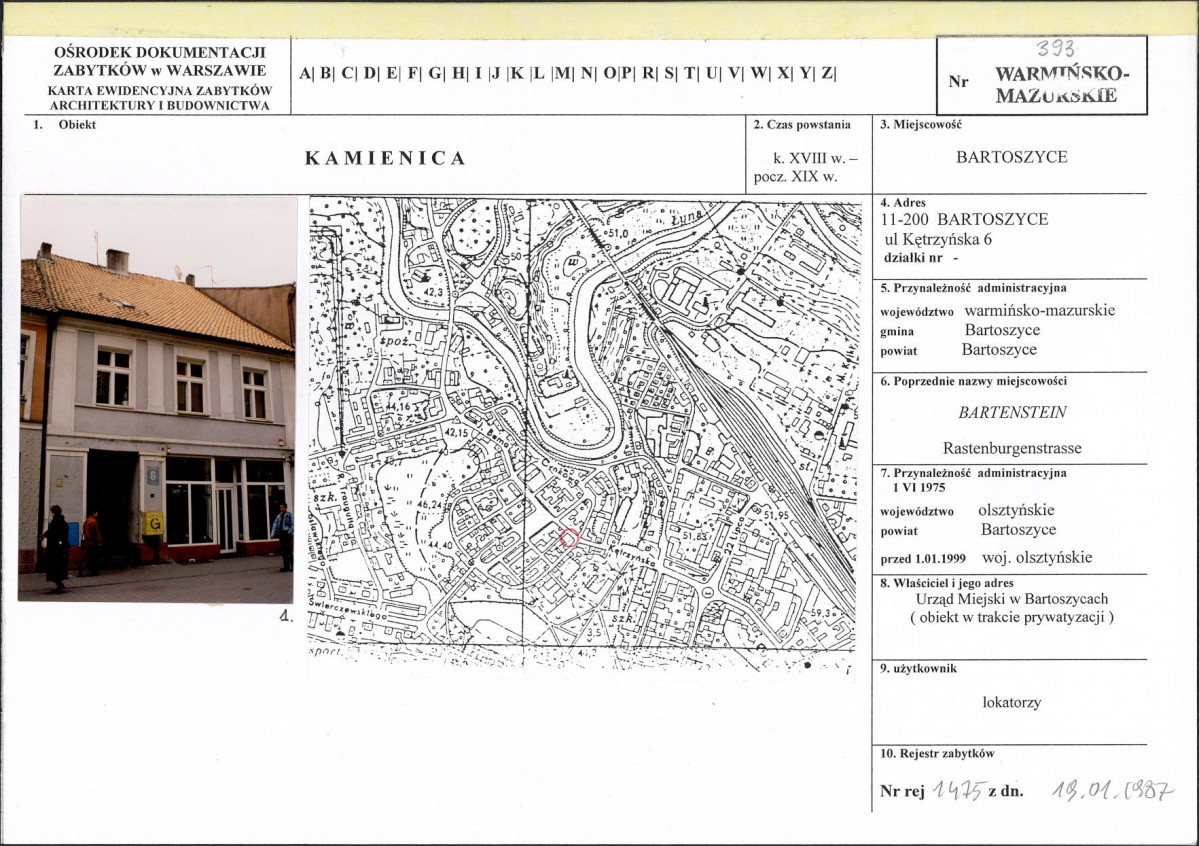
Task: Click note "( obiekt w trakcie prywatyzacji )"
Action: [x=1012, y=617]
